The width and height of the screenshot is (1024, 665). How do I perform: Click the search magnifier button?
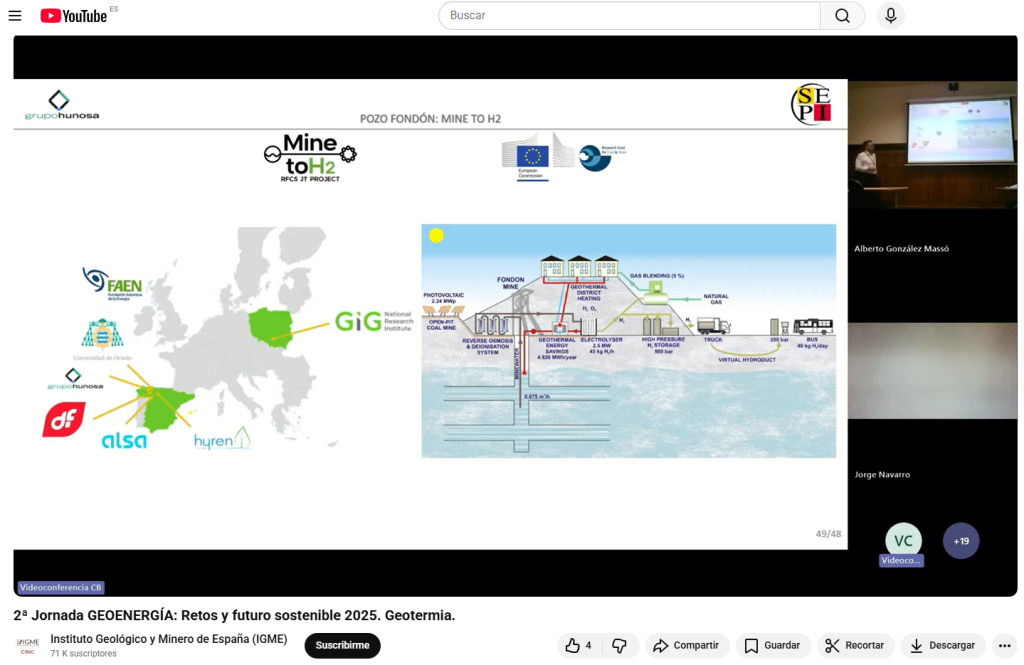[x=842, y=16]
